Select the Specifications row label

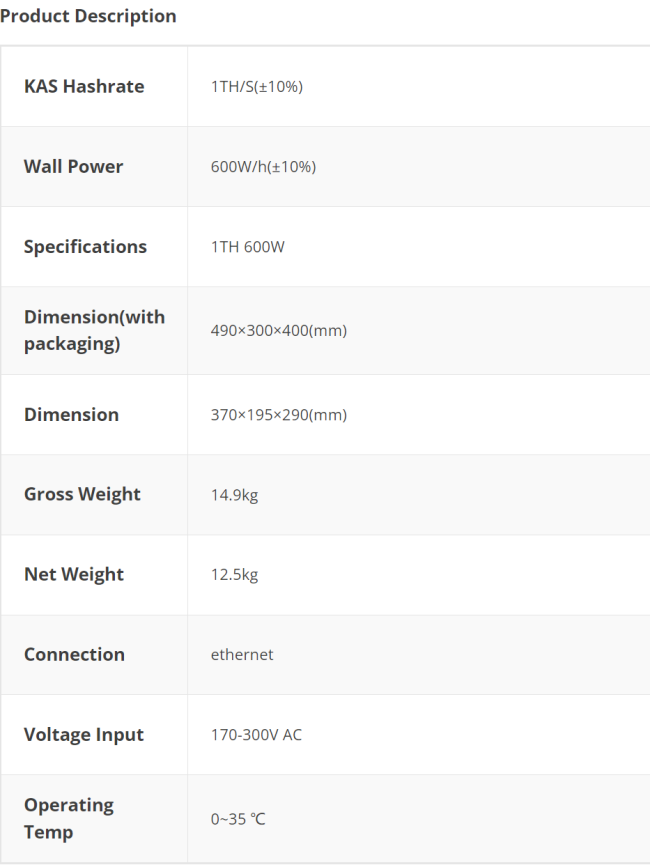[86, 247]
